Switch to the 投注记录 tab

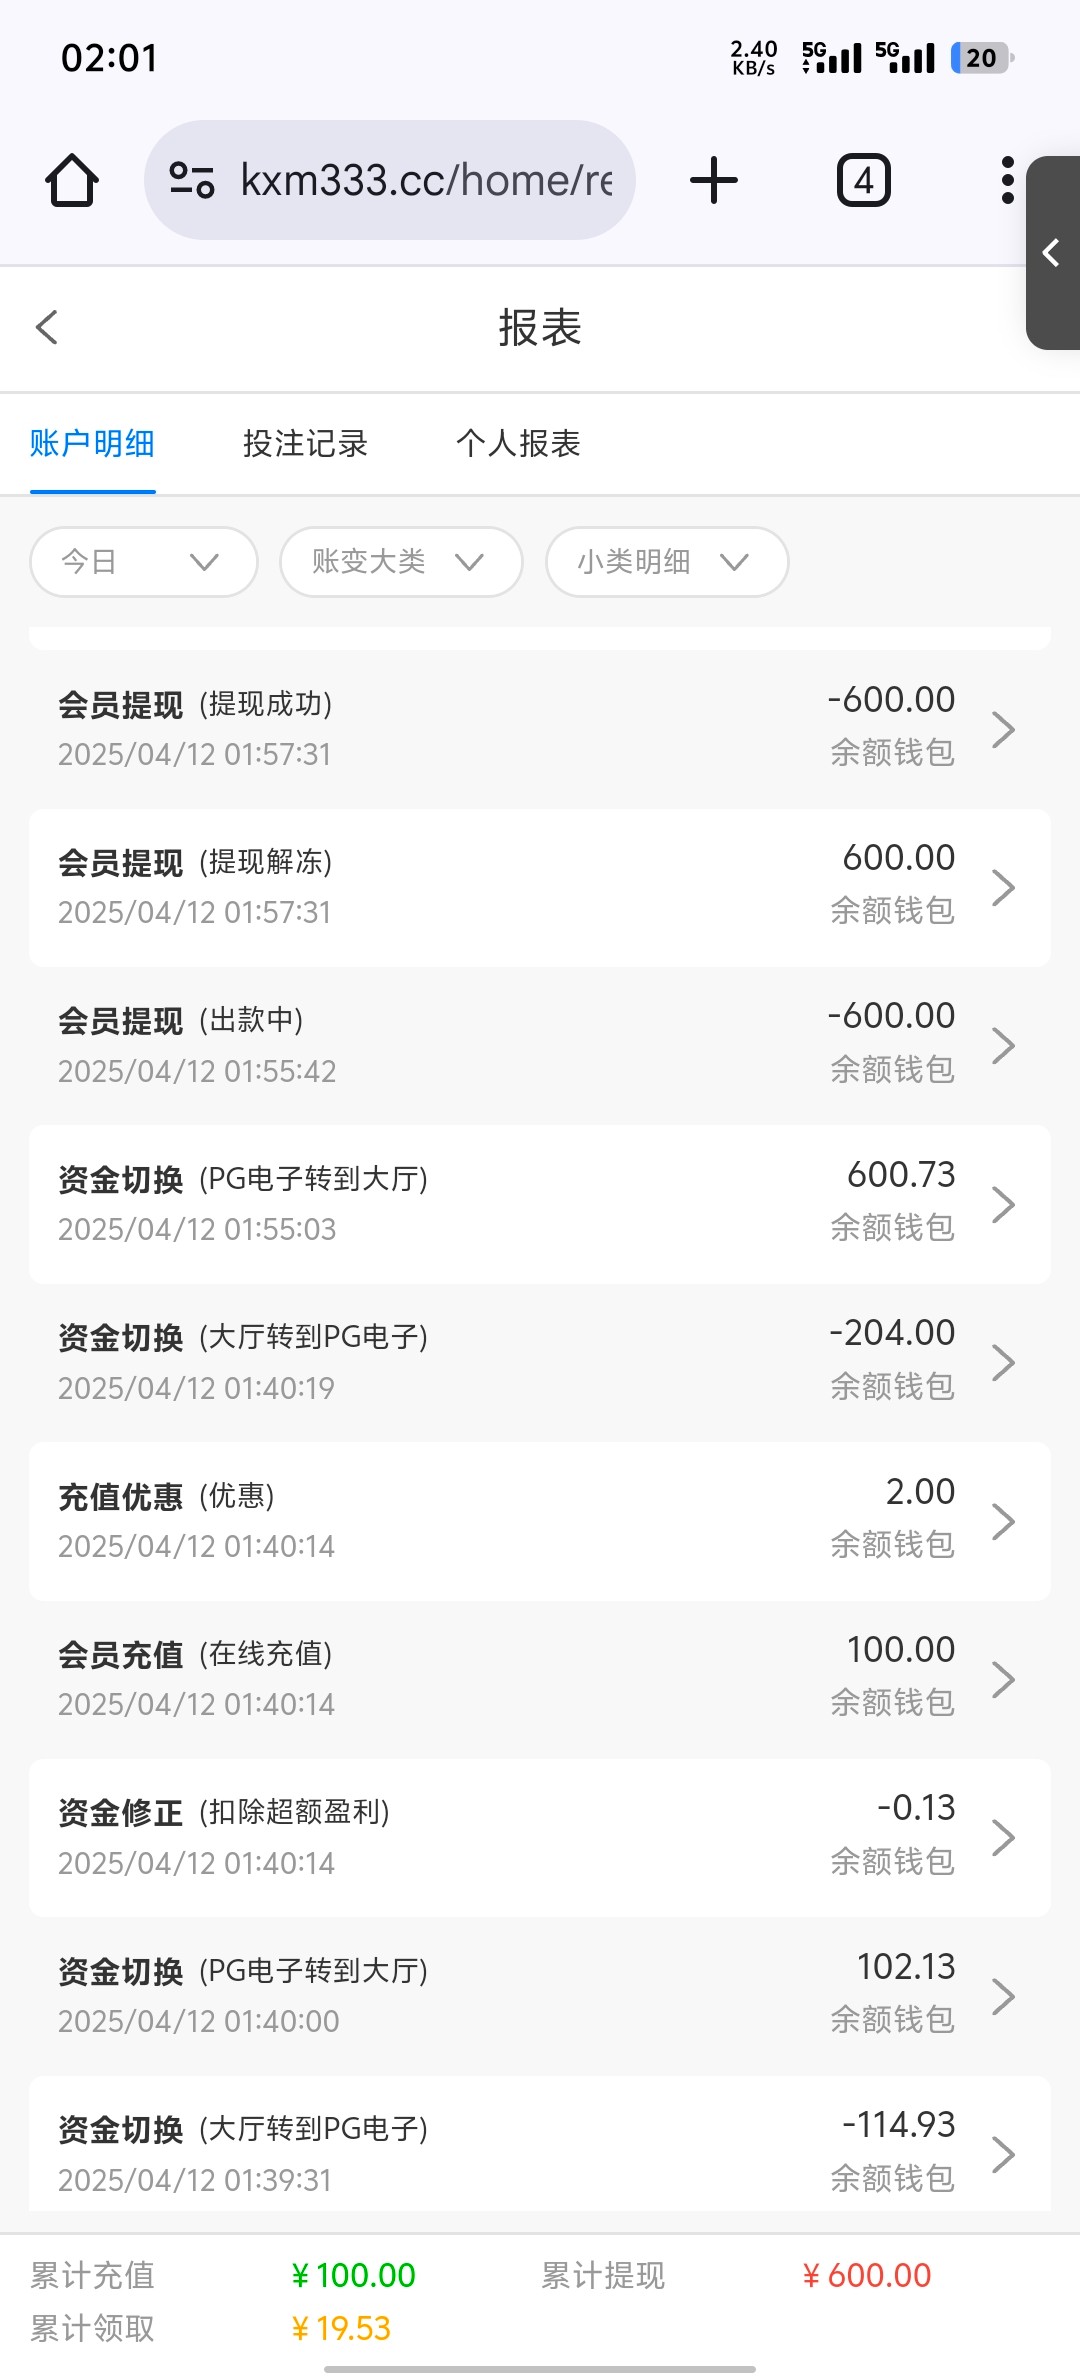point(305,443)
